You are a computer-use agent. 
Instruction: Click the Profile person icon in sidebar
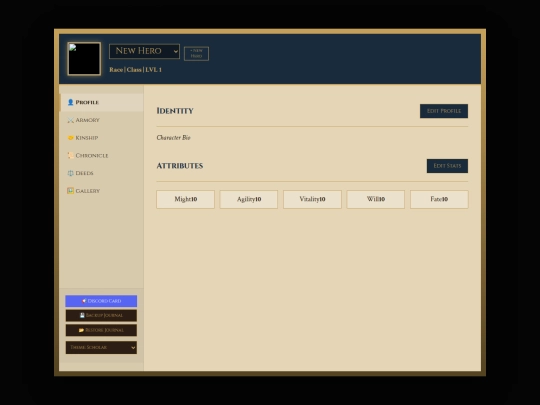71,102
